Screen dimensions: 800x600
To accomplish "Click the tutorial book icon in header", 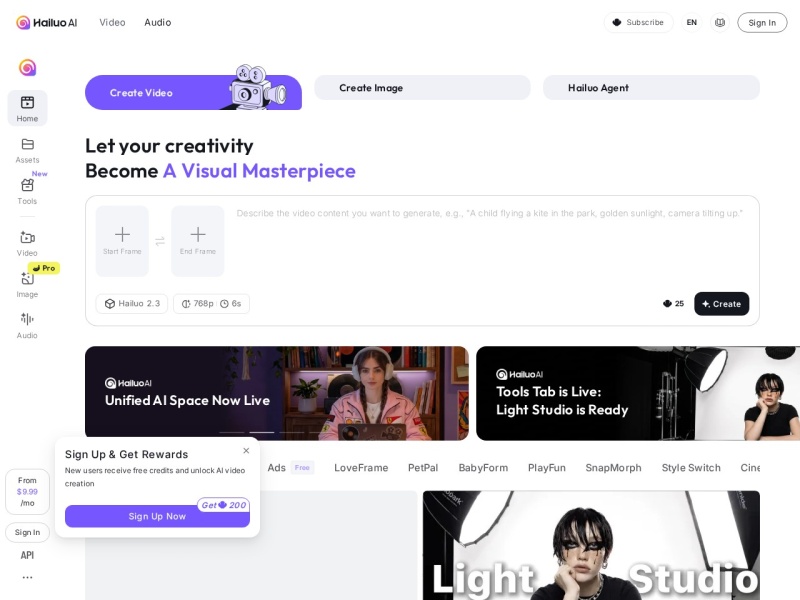I will click(x=719, y=22).
